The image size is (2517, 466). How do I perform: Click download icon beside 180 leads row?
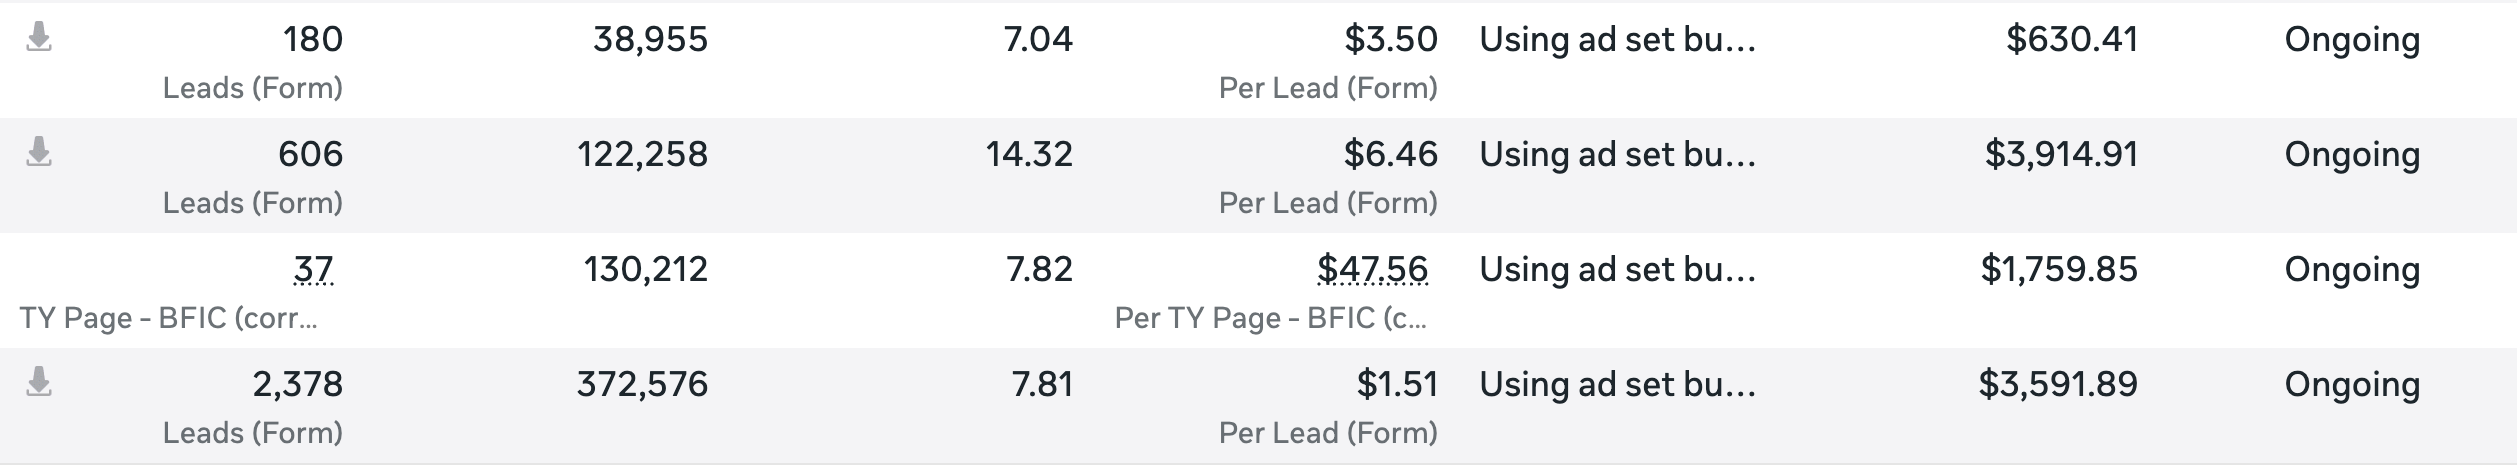[39, 38]
